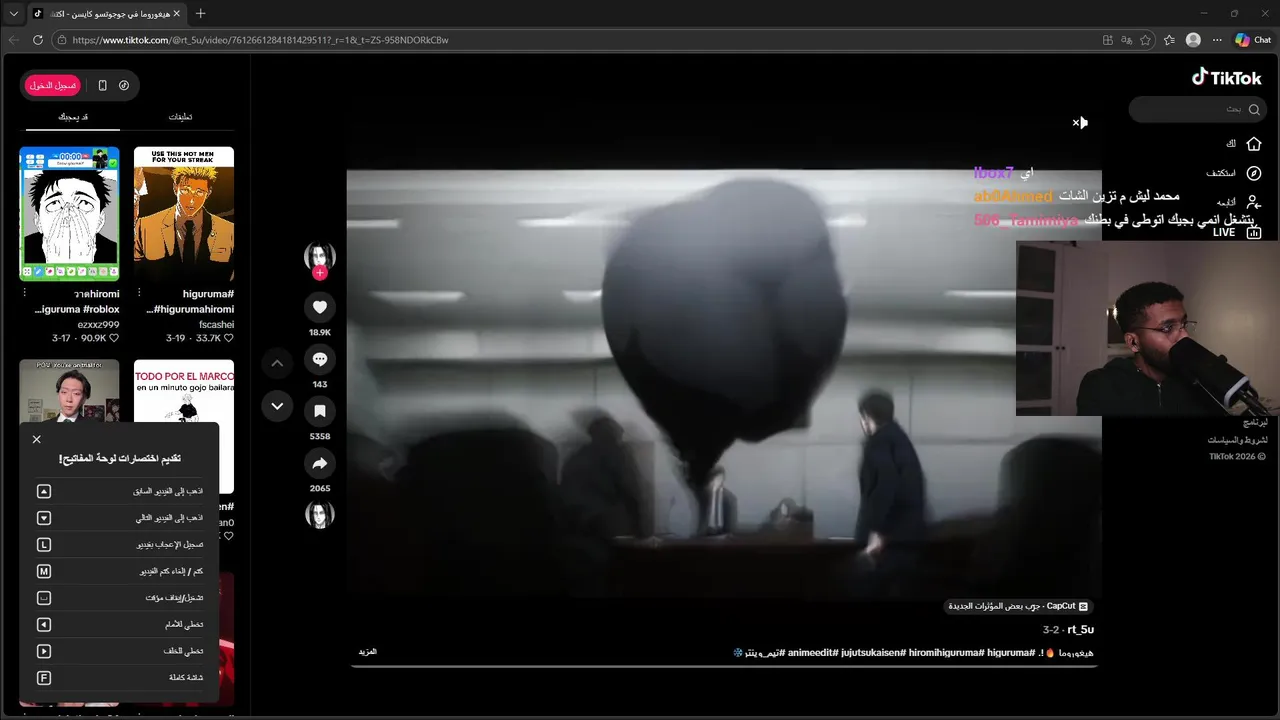Click the ezxxz999 username
Screen dimensions: 1280x720
(98, 325)
